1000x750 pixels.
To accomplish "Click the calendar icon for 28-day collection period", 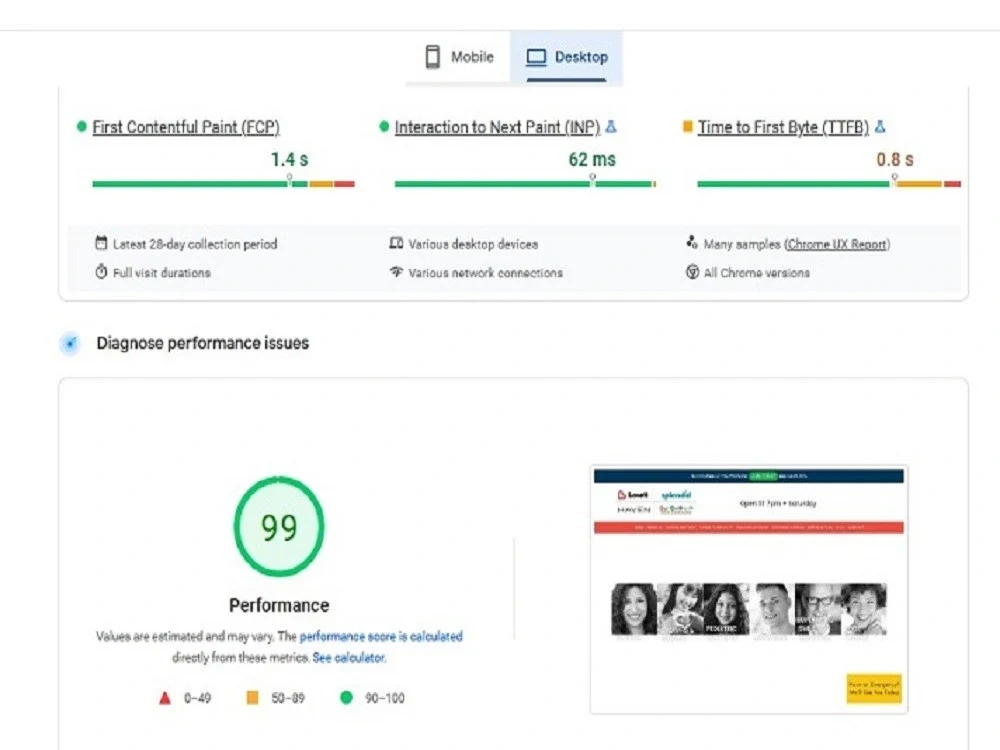I will (x=101, y=243).
